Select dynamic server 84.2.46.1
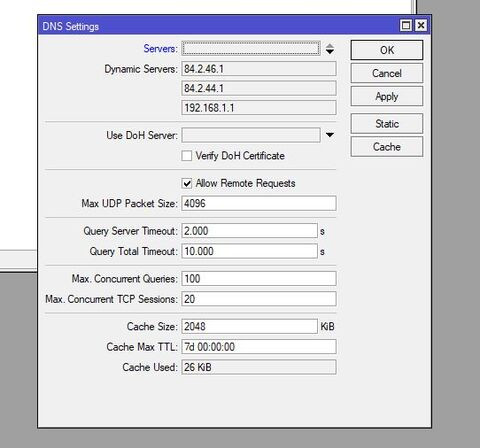The height and width of the screenshot is (448, 480). pyautogui.click(x=259, y=69)
